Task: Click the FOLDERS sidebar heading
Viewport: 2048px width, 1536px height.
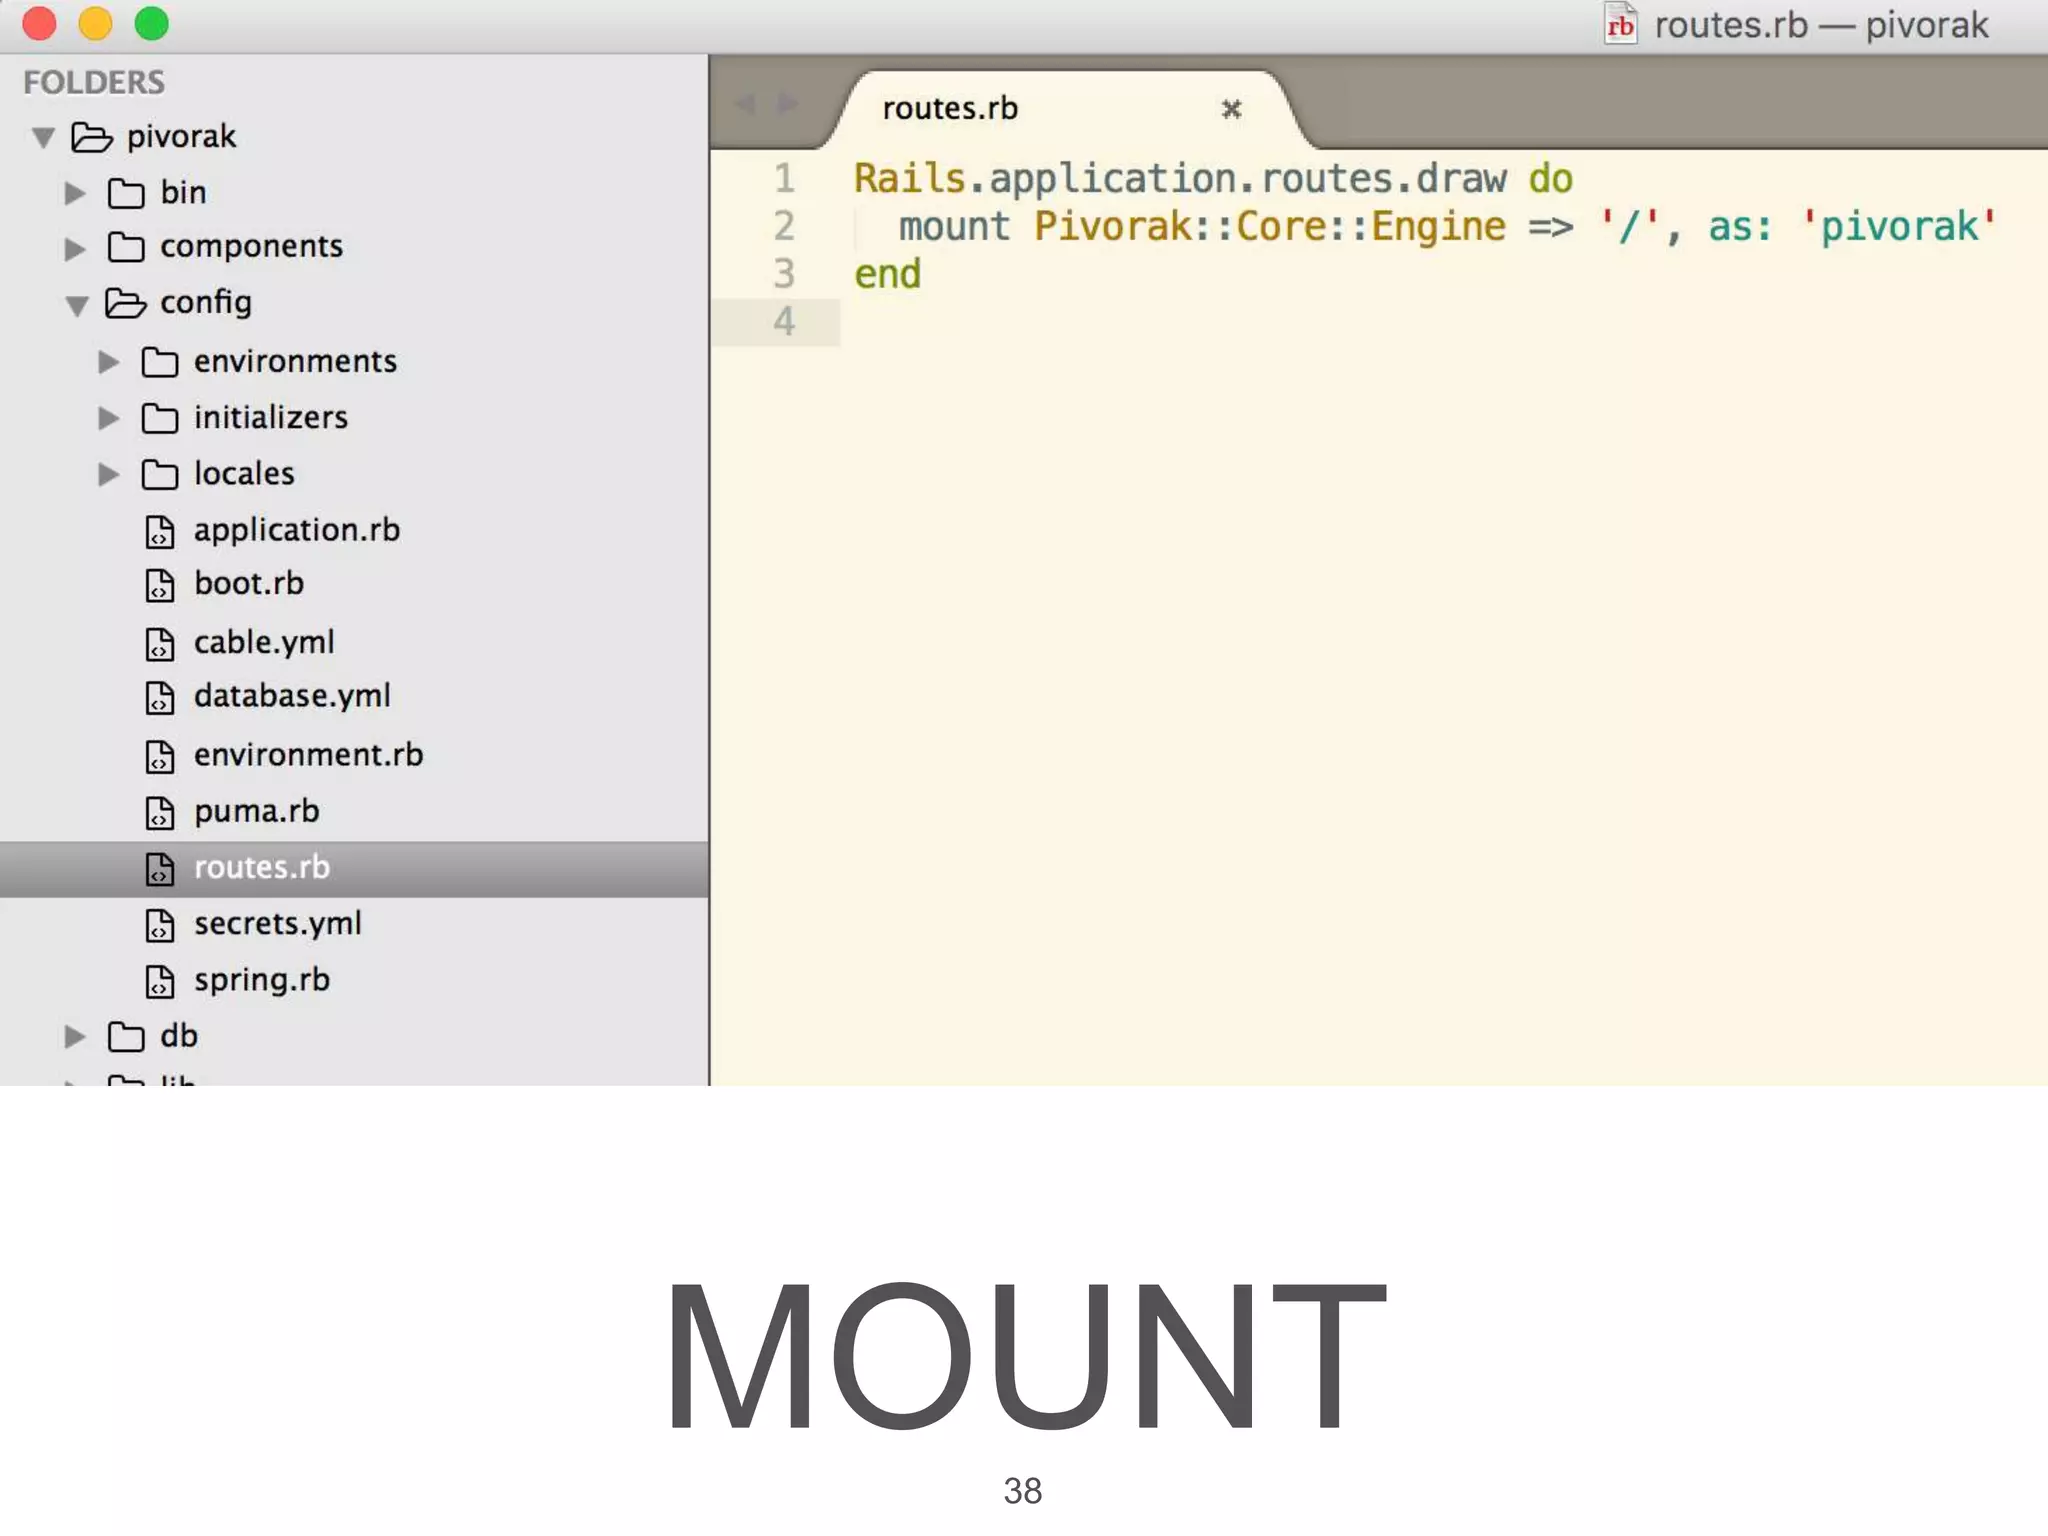Action: 94,82
